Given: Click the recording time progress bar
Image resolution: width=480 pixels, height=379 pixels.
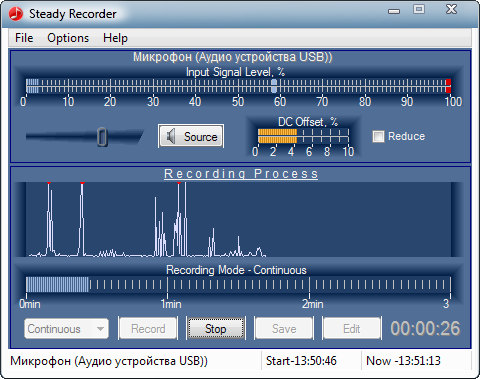Looking at the screenshot, I should click(x=238, y=285).
